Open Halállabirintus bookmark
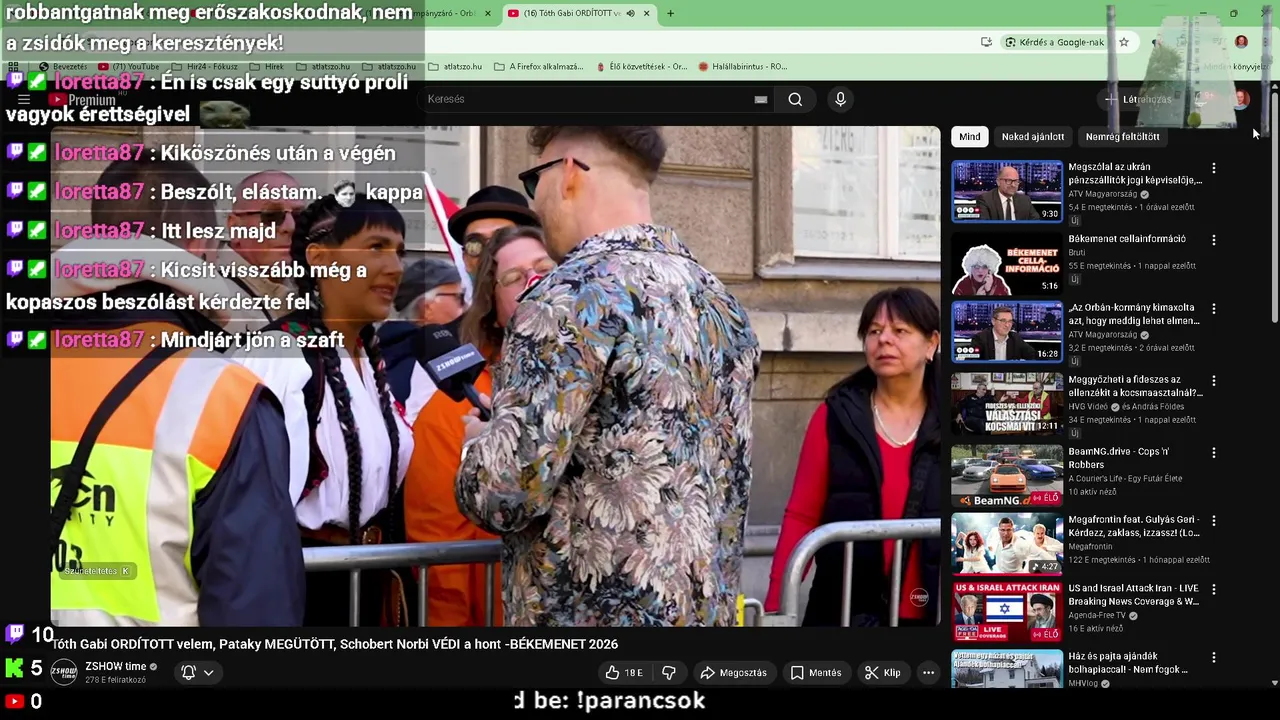This screenshot has width=1280, height=720. point(743,66)
